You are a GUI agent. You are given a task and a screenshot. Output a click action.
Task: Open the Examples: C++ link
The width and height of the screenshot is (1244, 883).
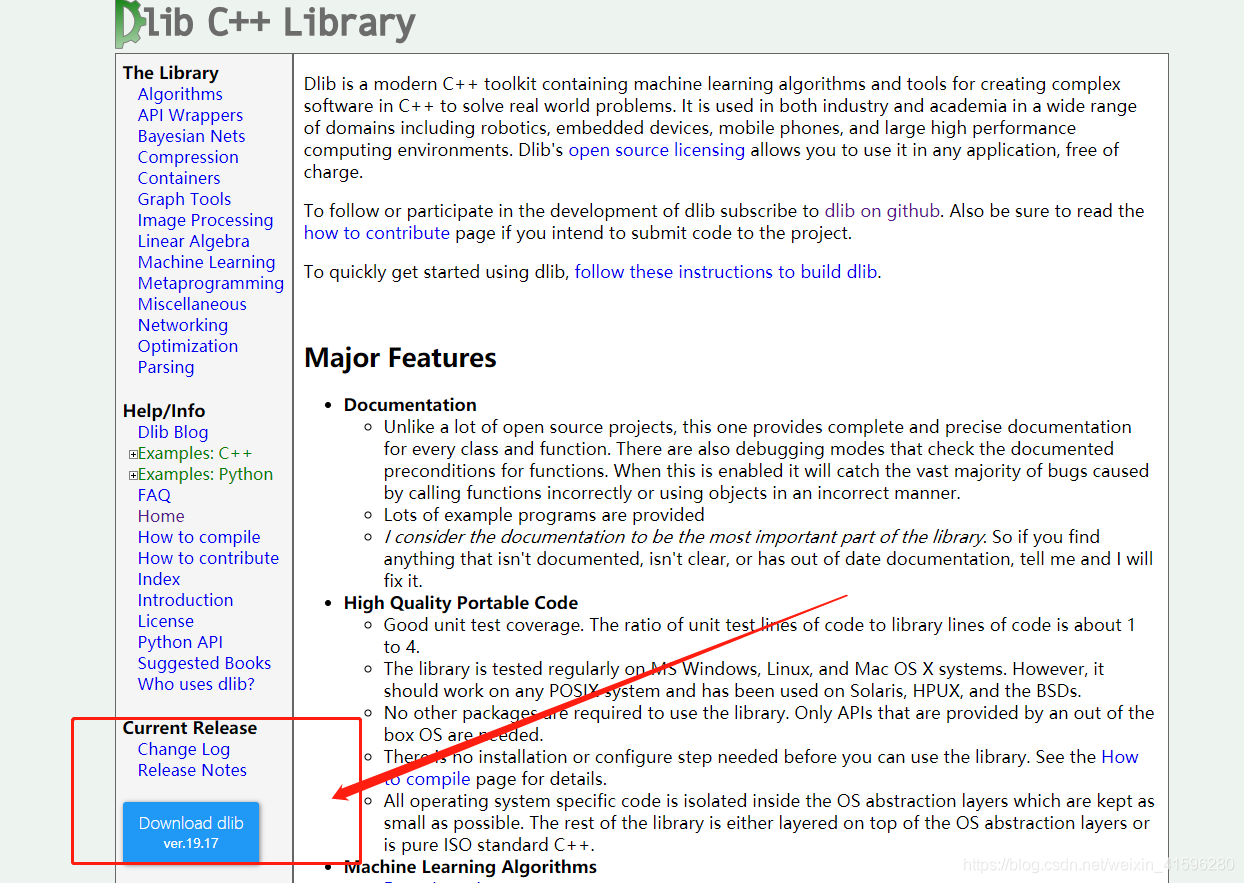tap(195, 453)
